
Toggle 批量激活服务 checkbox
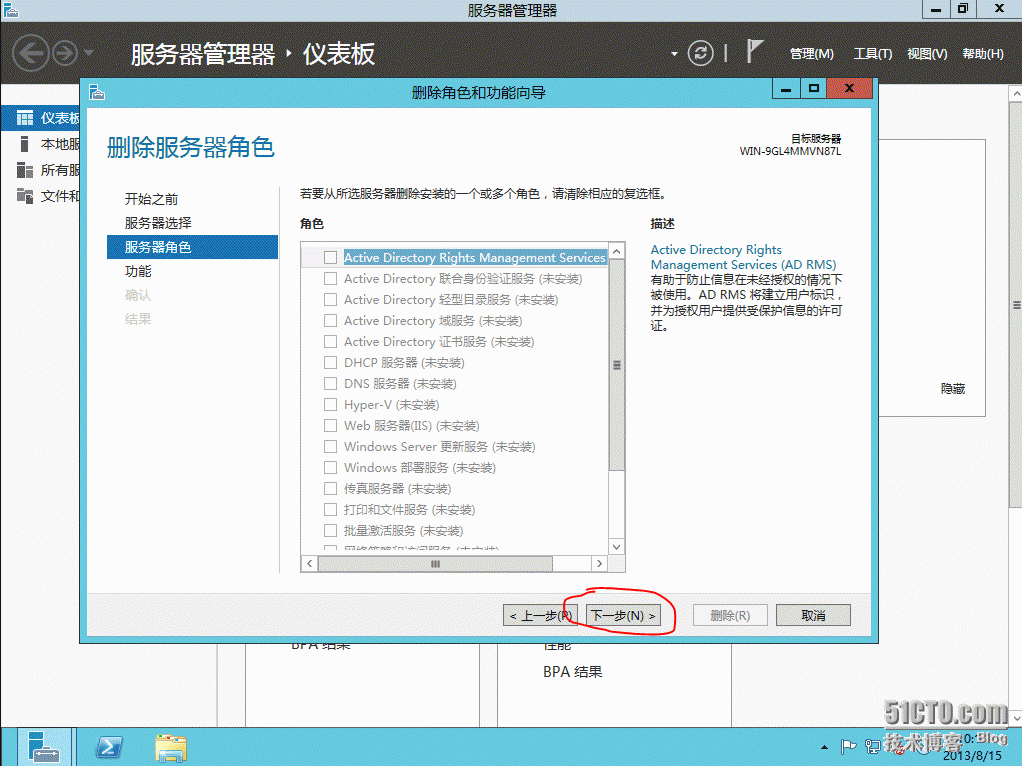(330, 531)
